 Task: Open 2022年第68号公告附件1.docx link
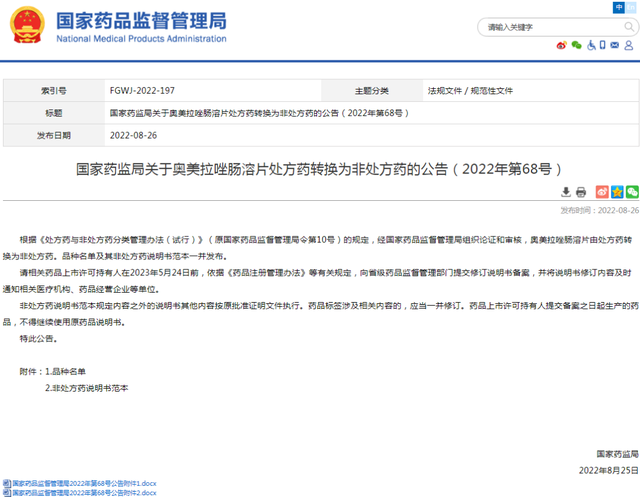click(x=84, y=484)
